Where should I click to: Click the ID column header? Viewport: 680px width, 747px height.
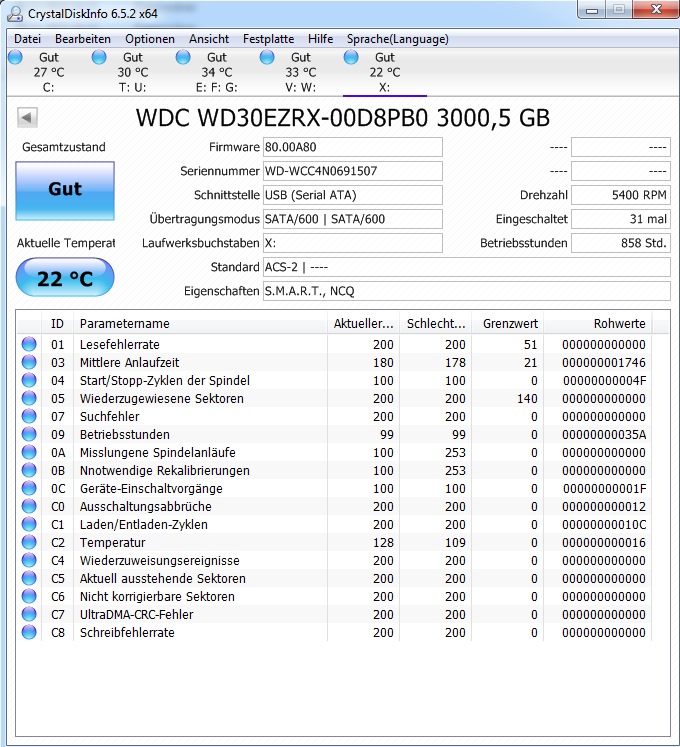57,323
